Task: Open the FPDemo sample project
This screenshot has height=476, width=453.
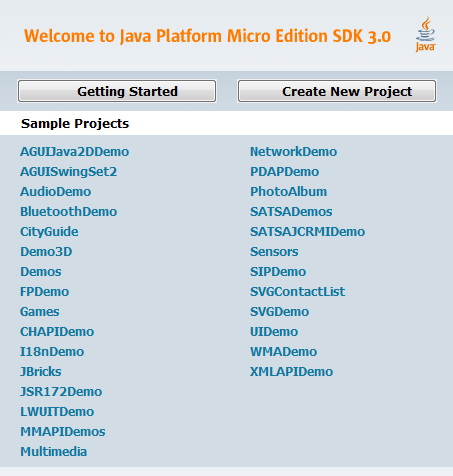Action: [45, 292]
